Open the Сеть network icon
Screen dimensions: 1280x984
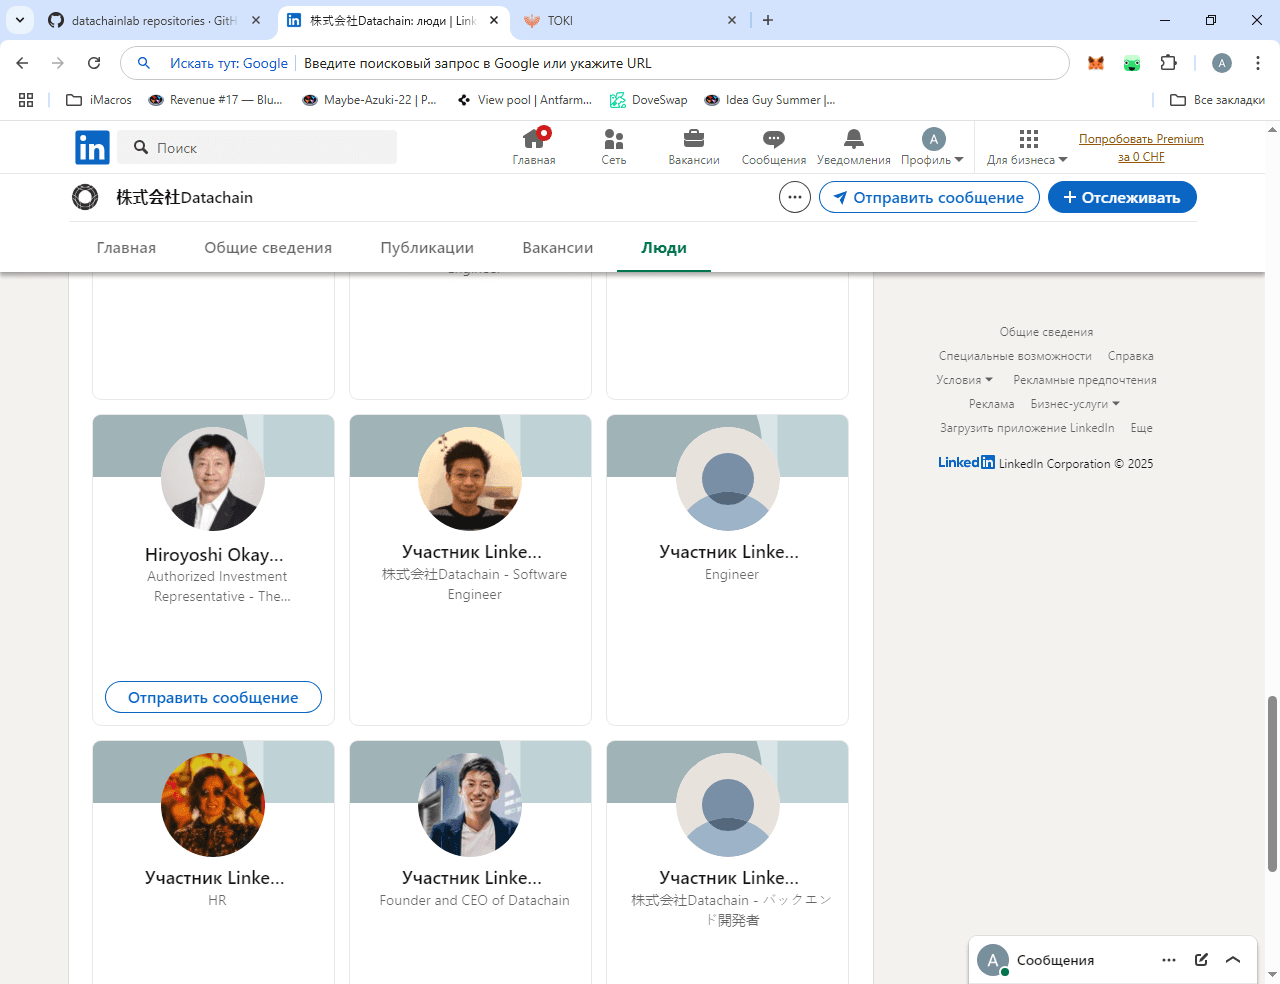614,147
